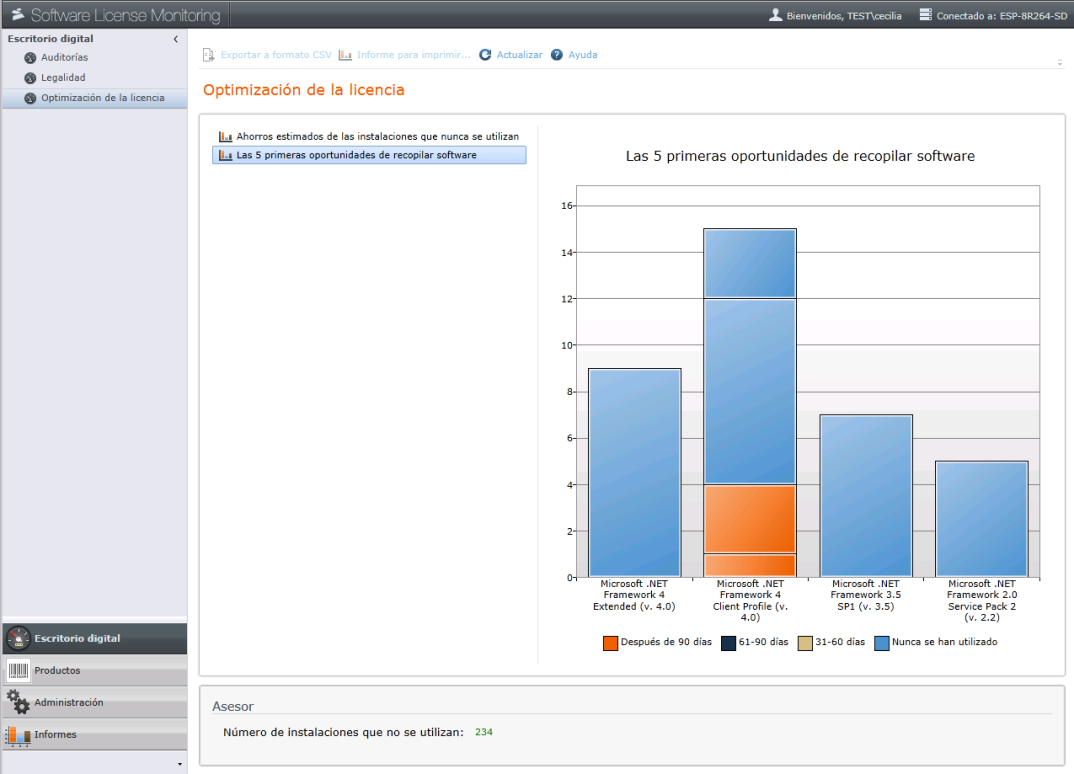This screenshot has width=1074, height=774.
Task: Click the Asesor section heading
Action: coord(233,706)
